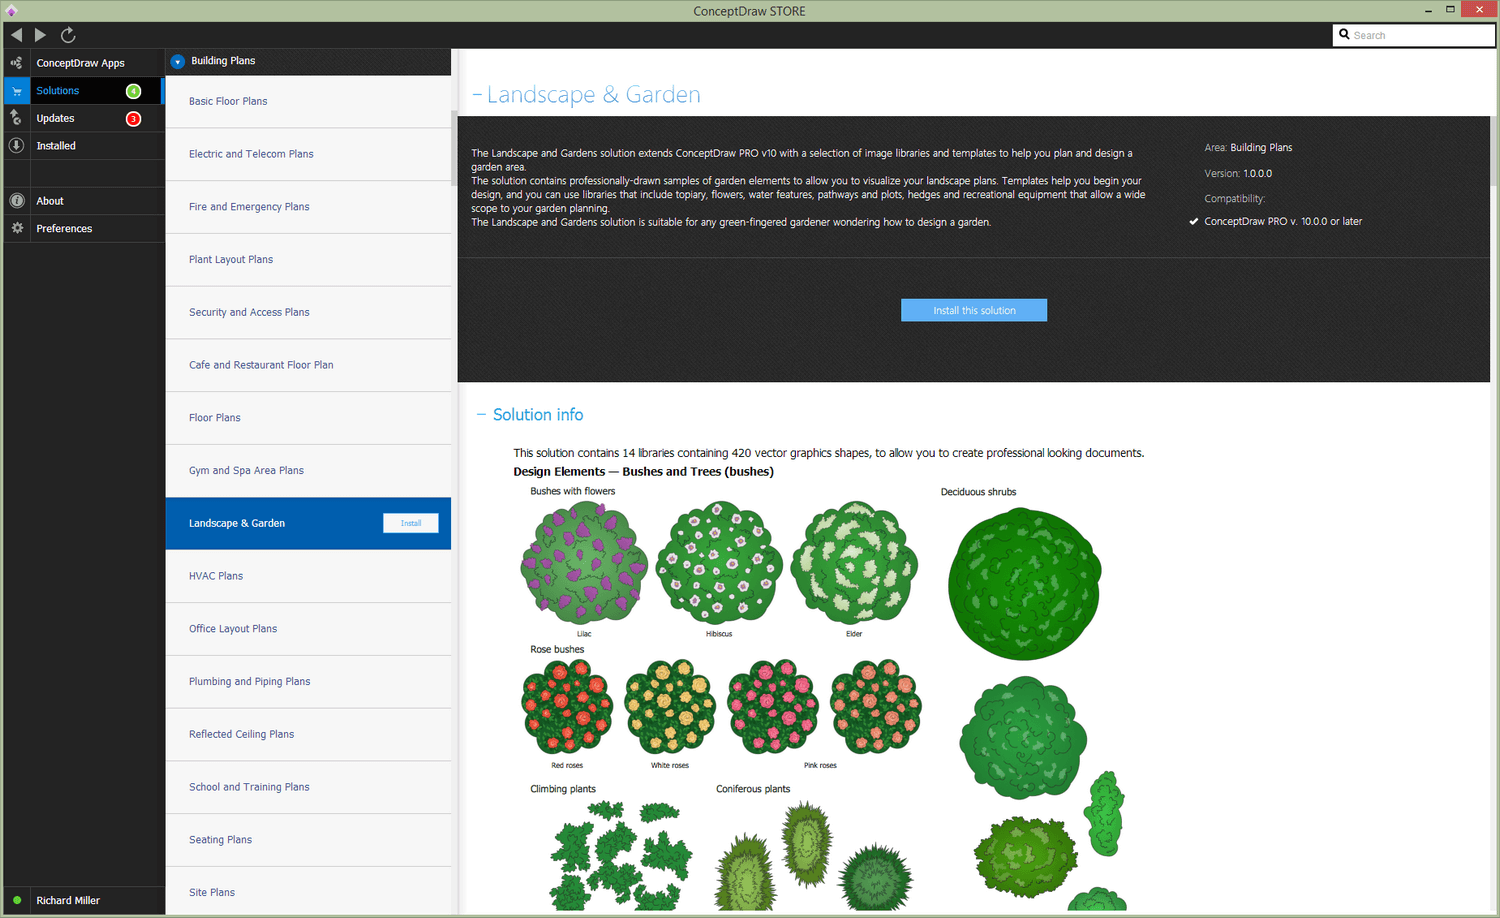The image size is (1500, 918).
Task: Click ConceptDraw PRO v. 10.0.0 or later text
Action: point(1283,221)
